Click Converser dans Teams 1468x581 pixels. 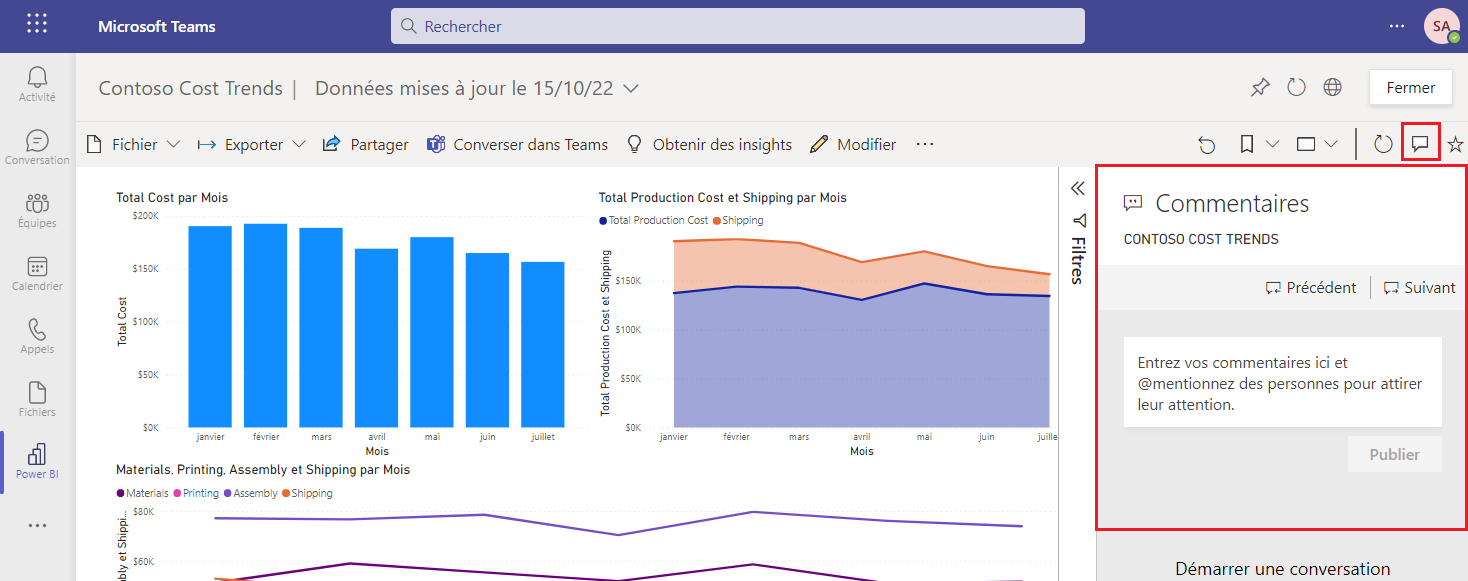click(x=517, y=145)
